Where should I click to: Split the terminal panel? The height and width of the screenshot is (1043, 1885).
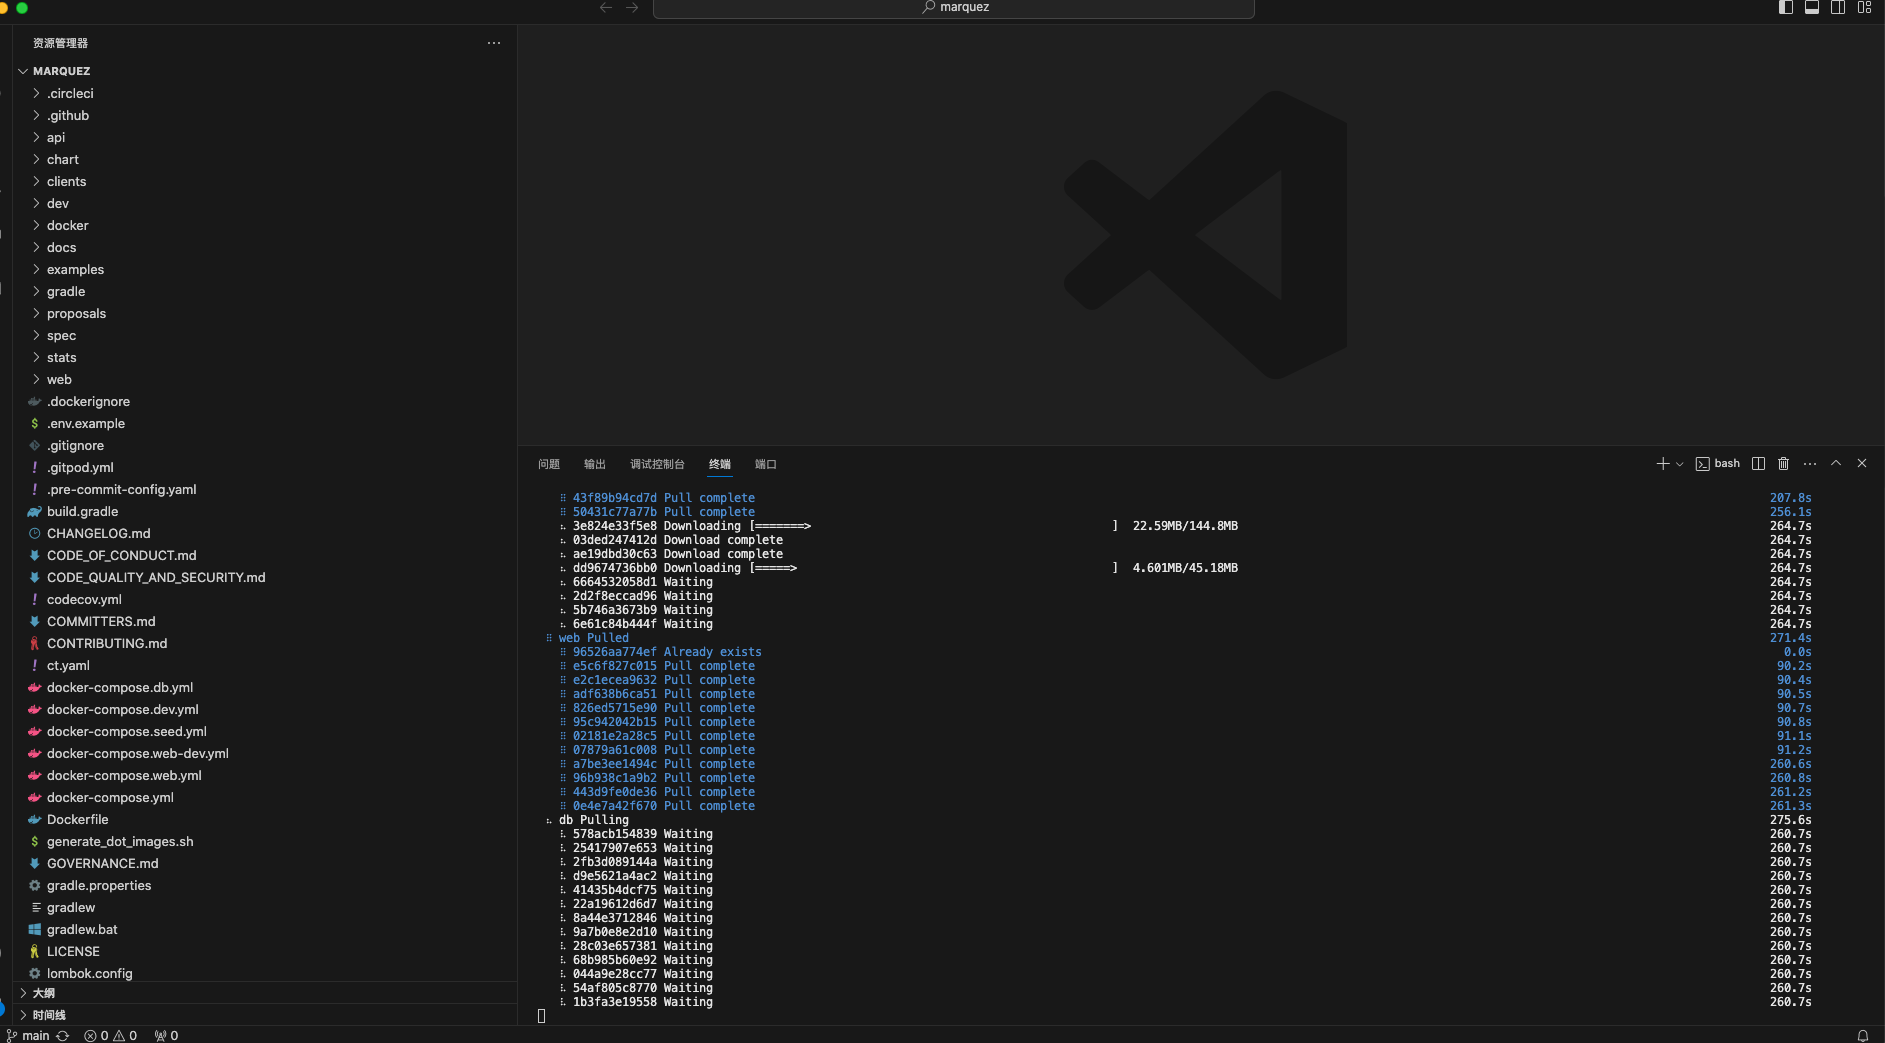(1759, 464)
